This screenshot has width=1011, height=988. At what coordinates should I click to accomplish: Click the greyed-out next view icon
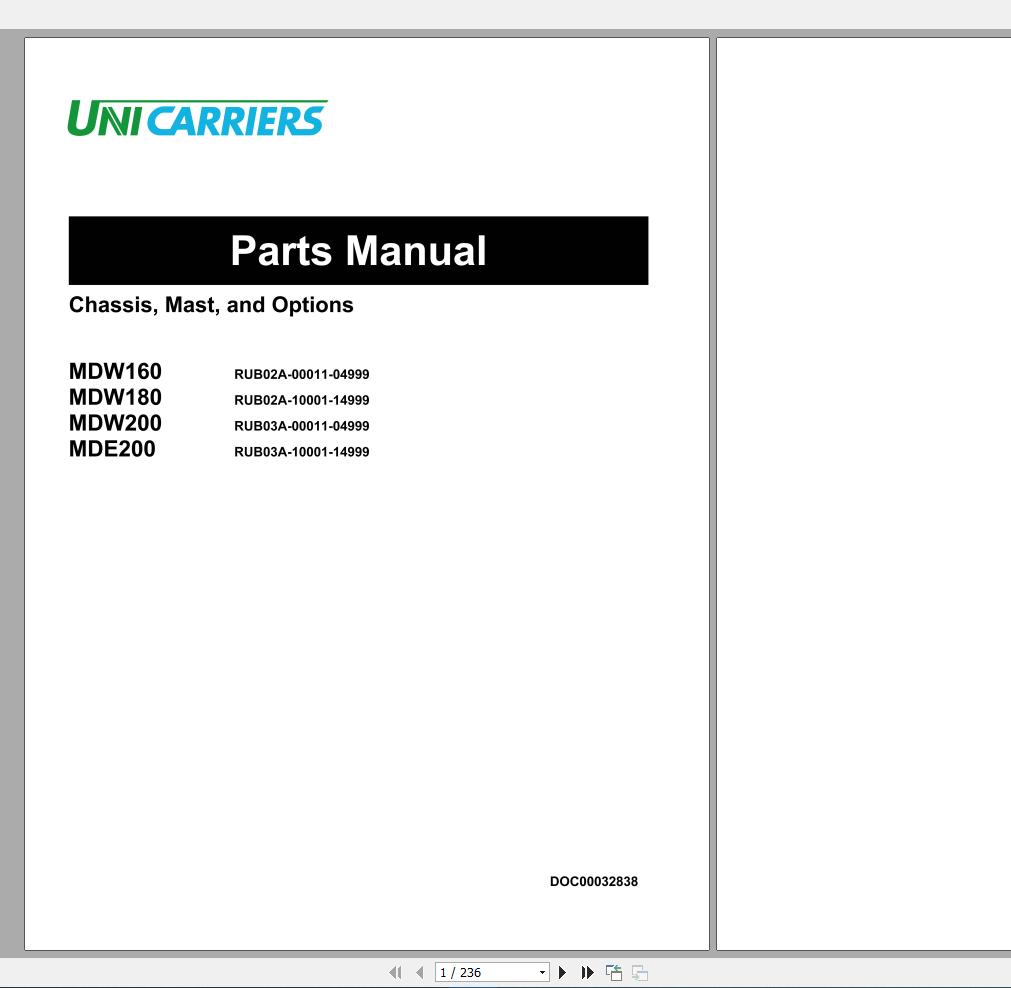point(640,972)
